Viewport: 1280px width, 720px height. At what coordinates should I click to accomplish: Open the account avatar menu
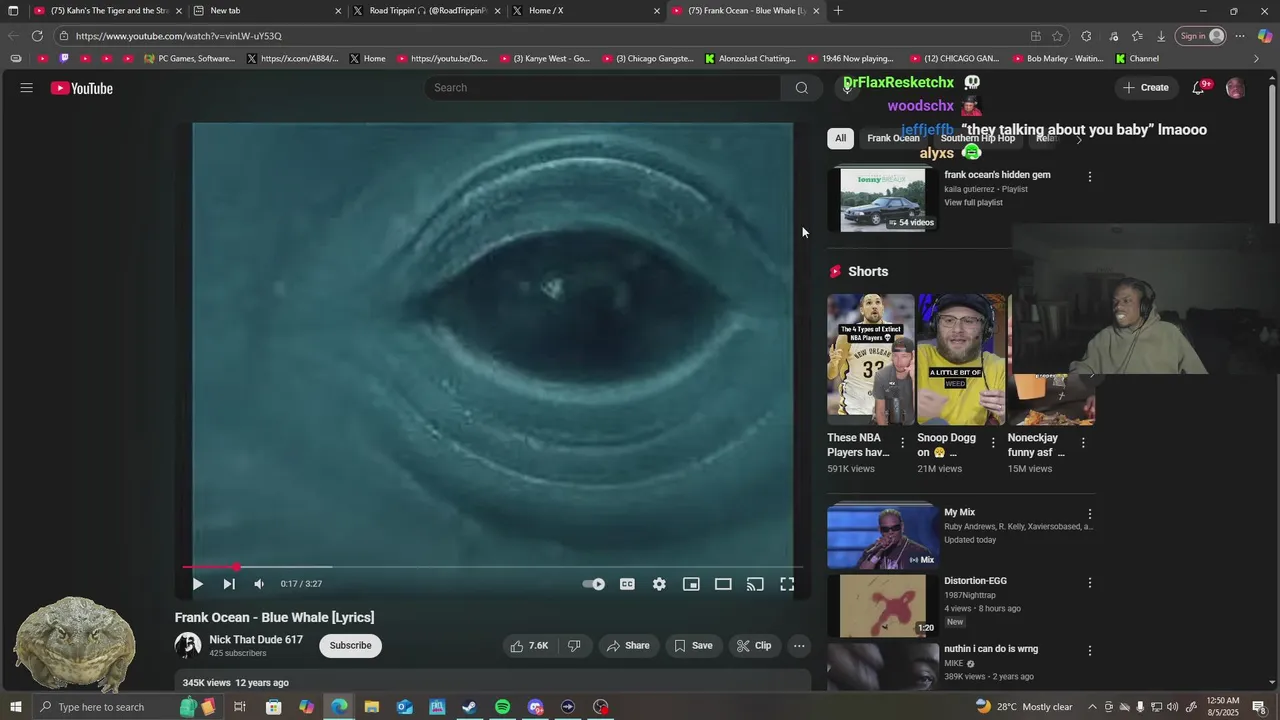[x=1235, y=88]
